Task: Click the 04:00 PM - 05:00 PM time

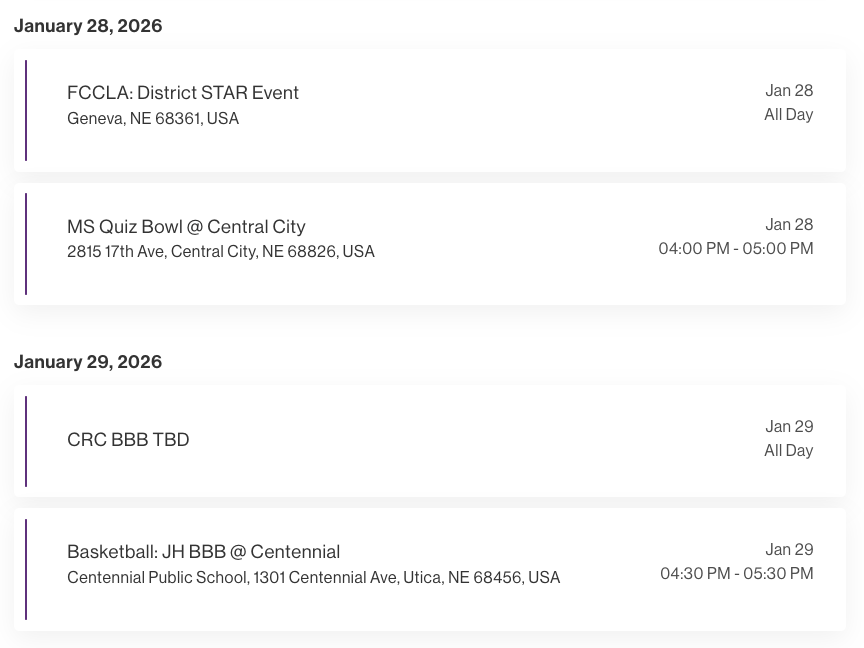Action: 736,248
